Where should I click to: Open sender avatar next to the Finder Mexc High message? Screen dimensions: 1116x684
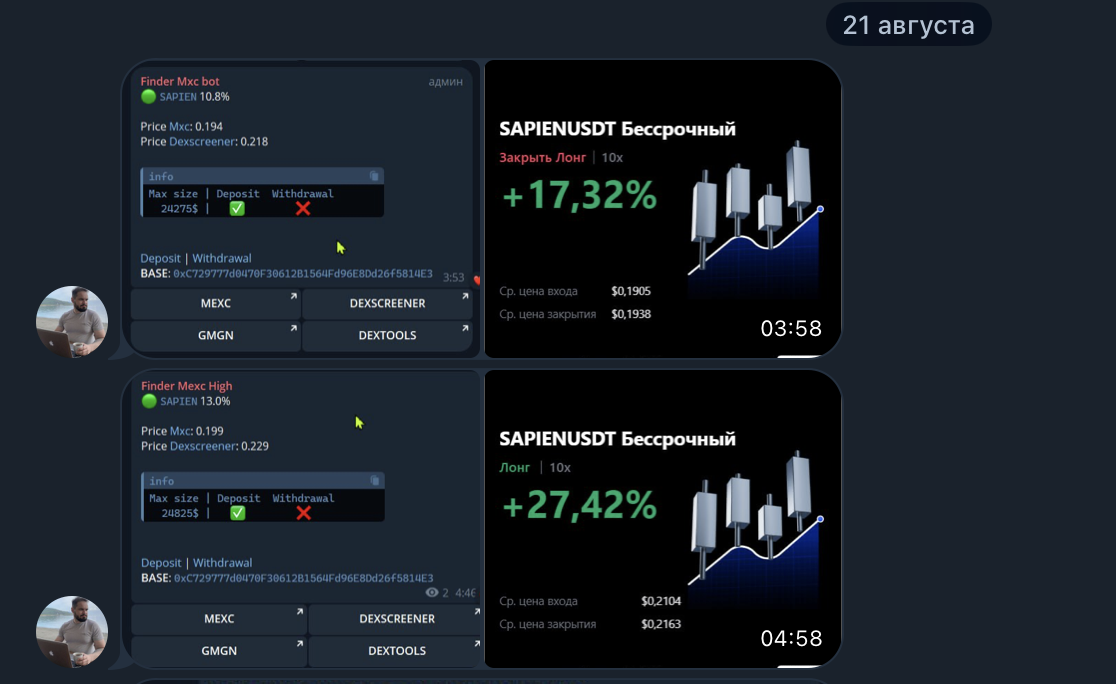[x=72, y=632]
